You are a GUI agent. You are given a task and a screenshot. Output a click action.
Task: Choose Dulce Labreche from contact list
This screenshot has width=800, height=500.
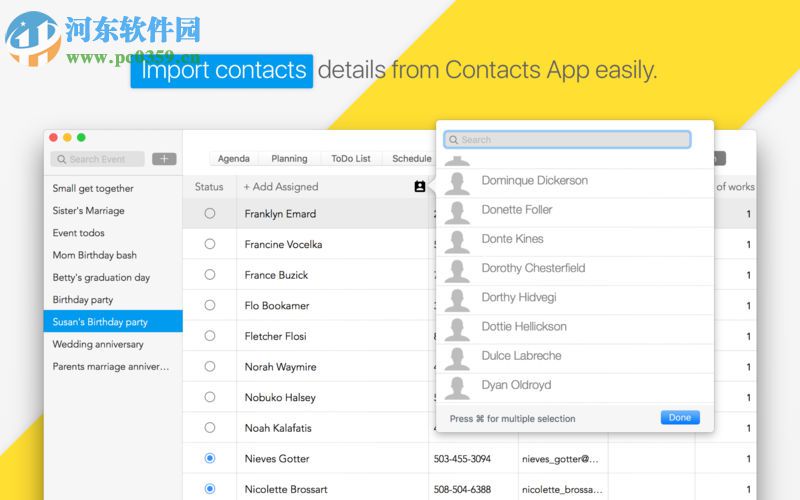(x=575, y=359)
